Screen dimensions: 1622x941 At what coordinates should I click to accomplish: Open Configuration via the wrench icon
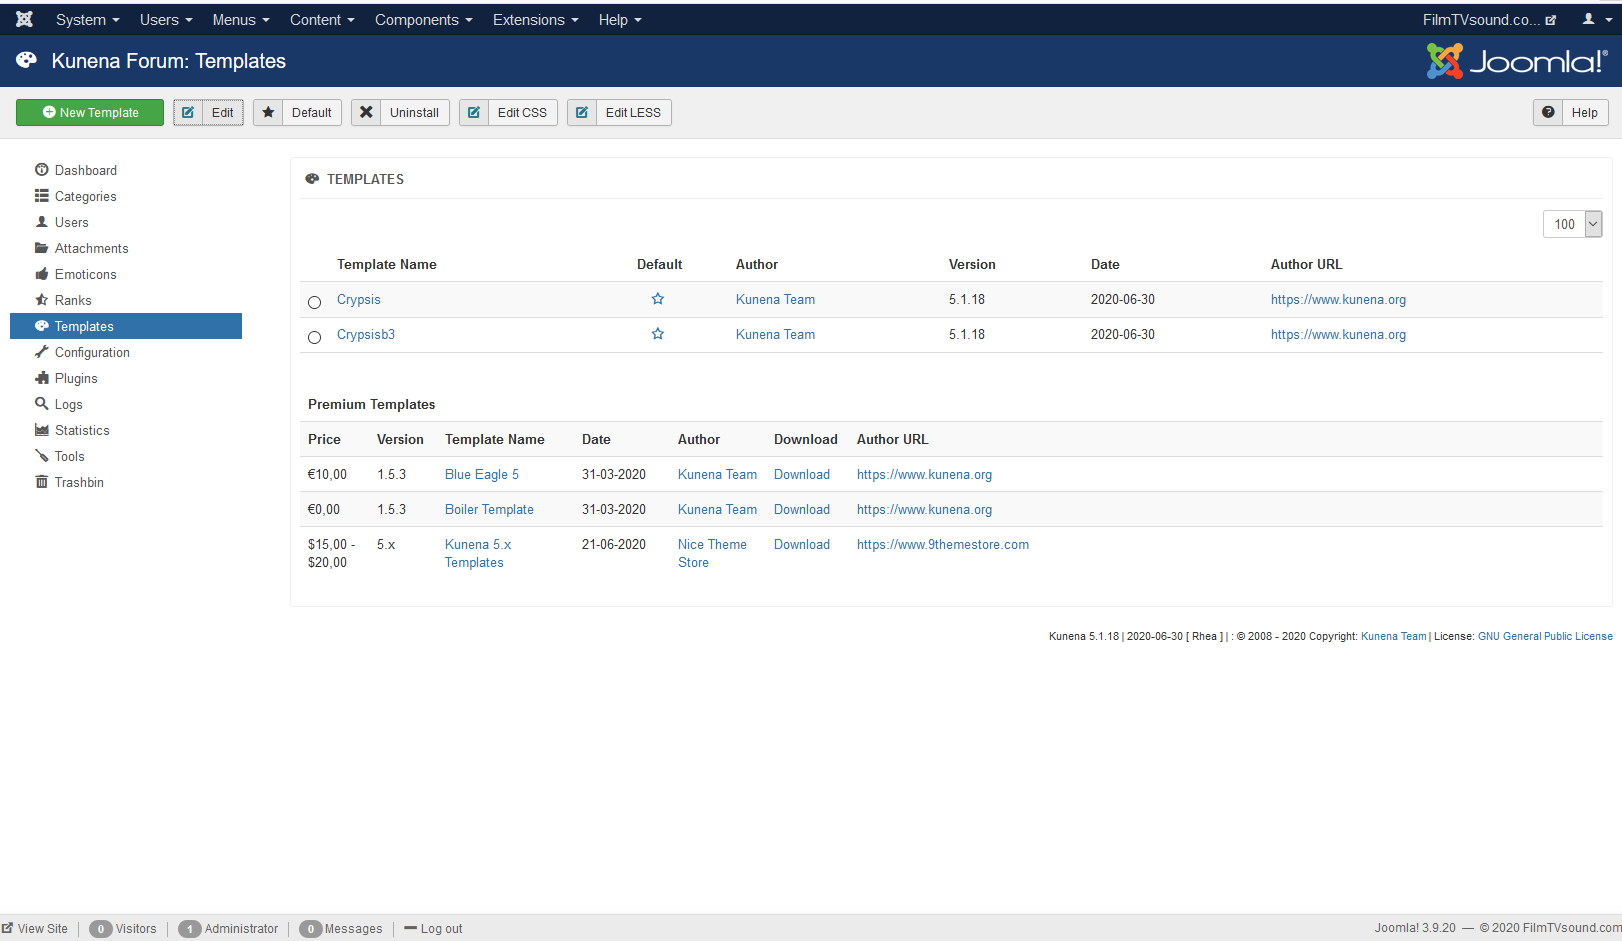(x=42, y=352)
